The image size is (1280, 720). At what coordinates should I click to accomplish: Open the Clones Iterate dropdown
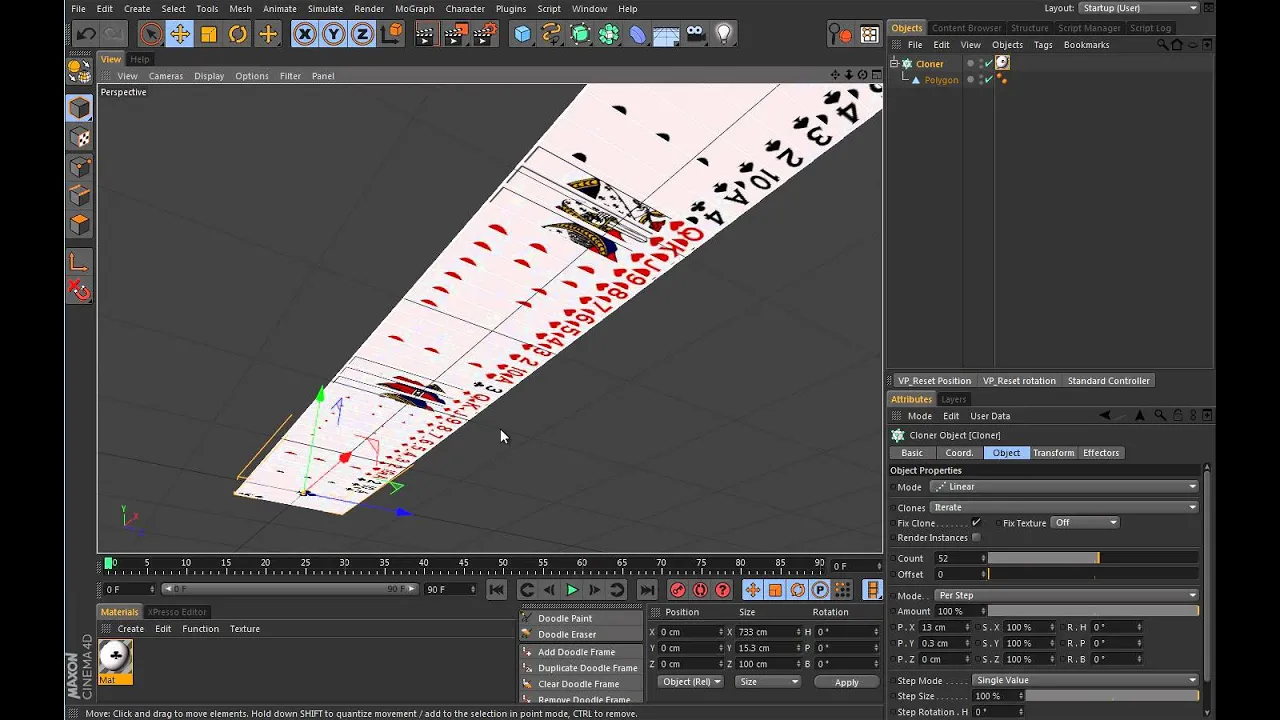pyautogui.click(x=1064, y=507)
